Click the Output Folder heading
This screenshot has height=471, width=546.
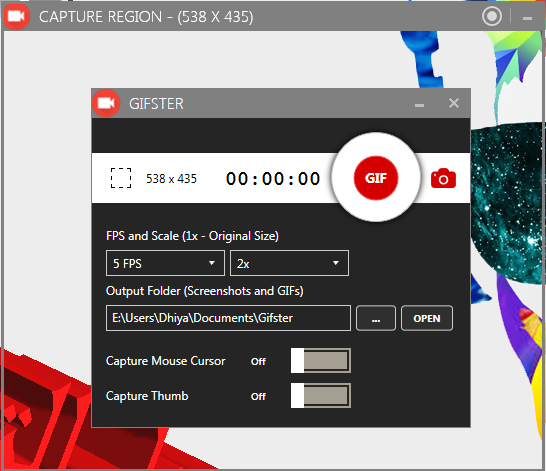[x=205, y=291]
